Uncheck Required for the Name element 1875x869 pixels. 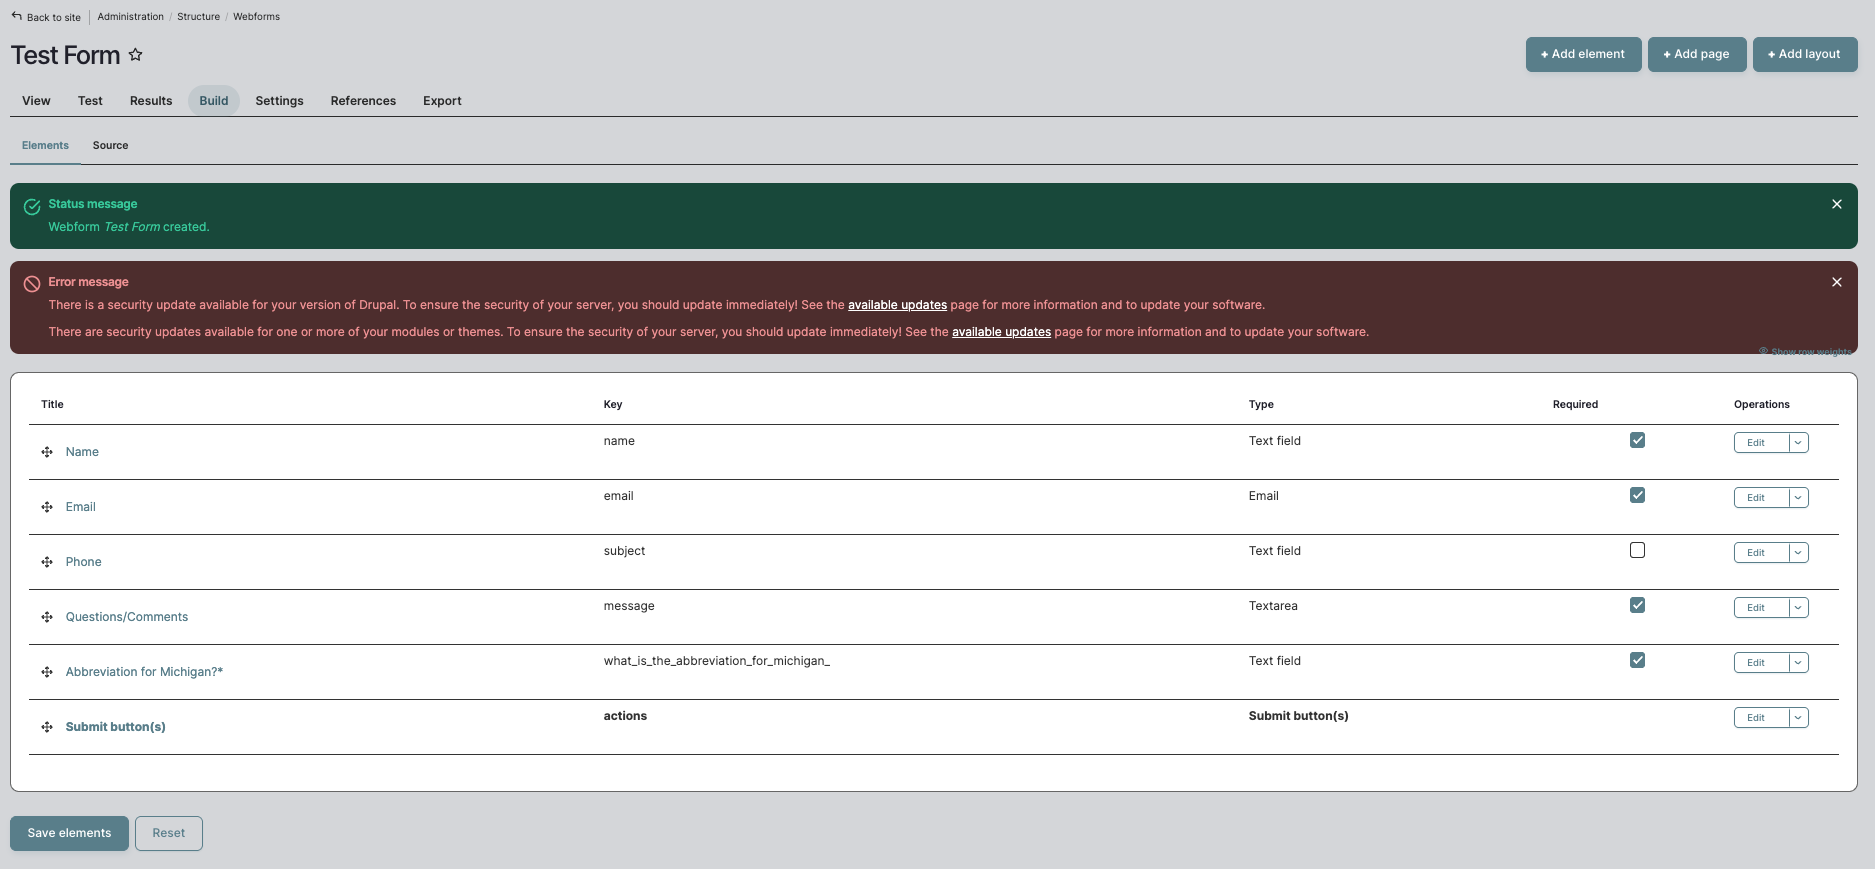coord(1637,440)
